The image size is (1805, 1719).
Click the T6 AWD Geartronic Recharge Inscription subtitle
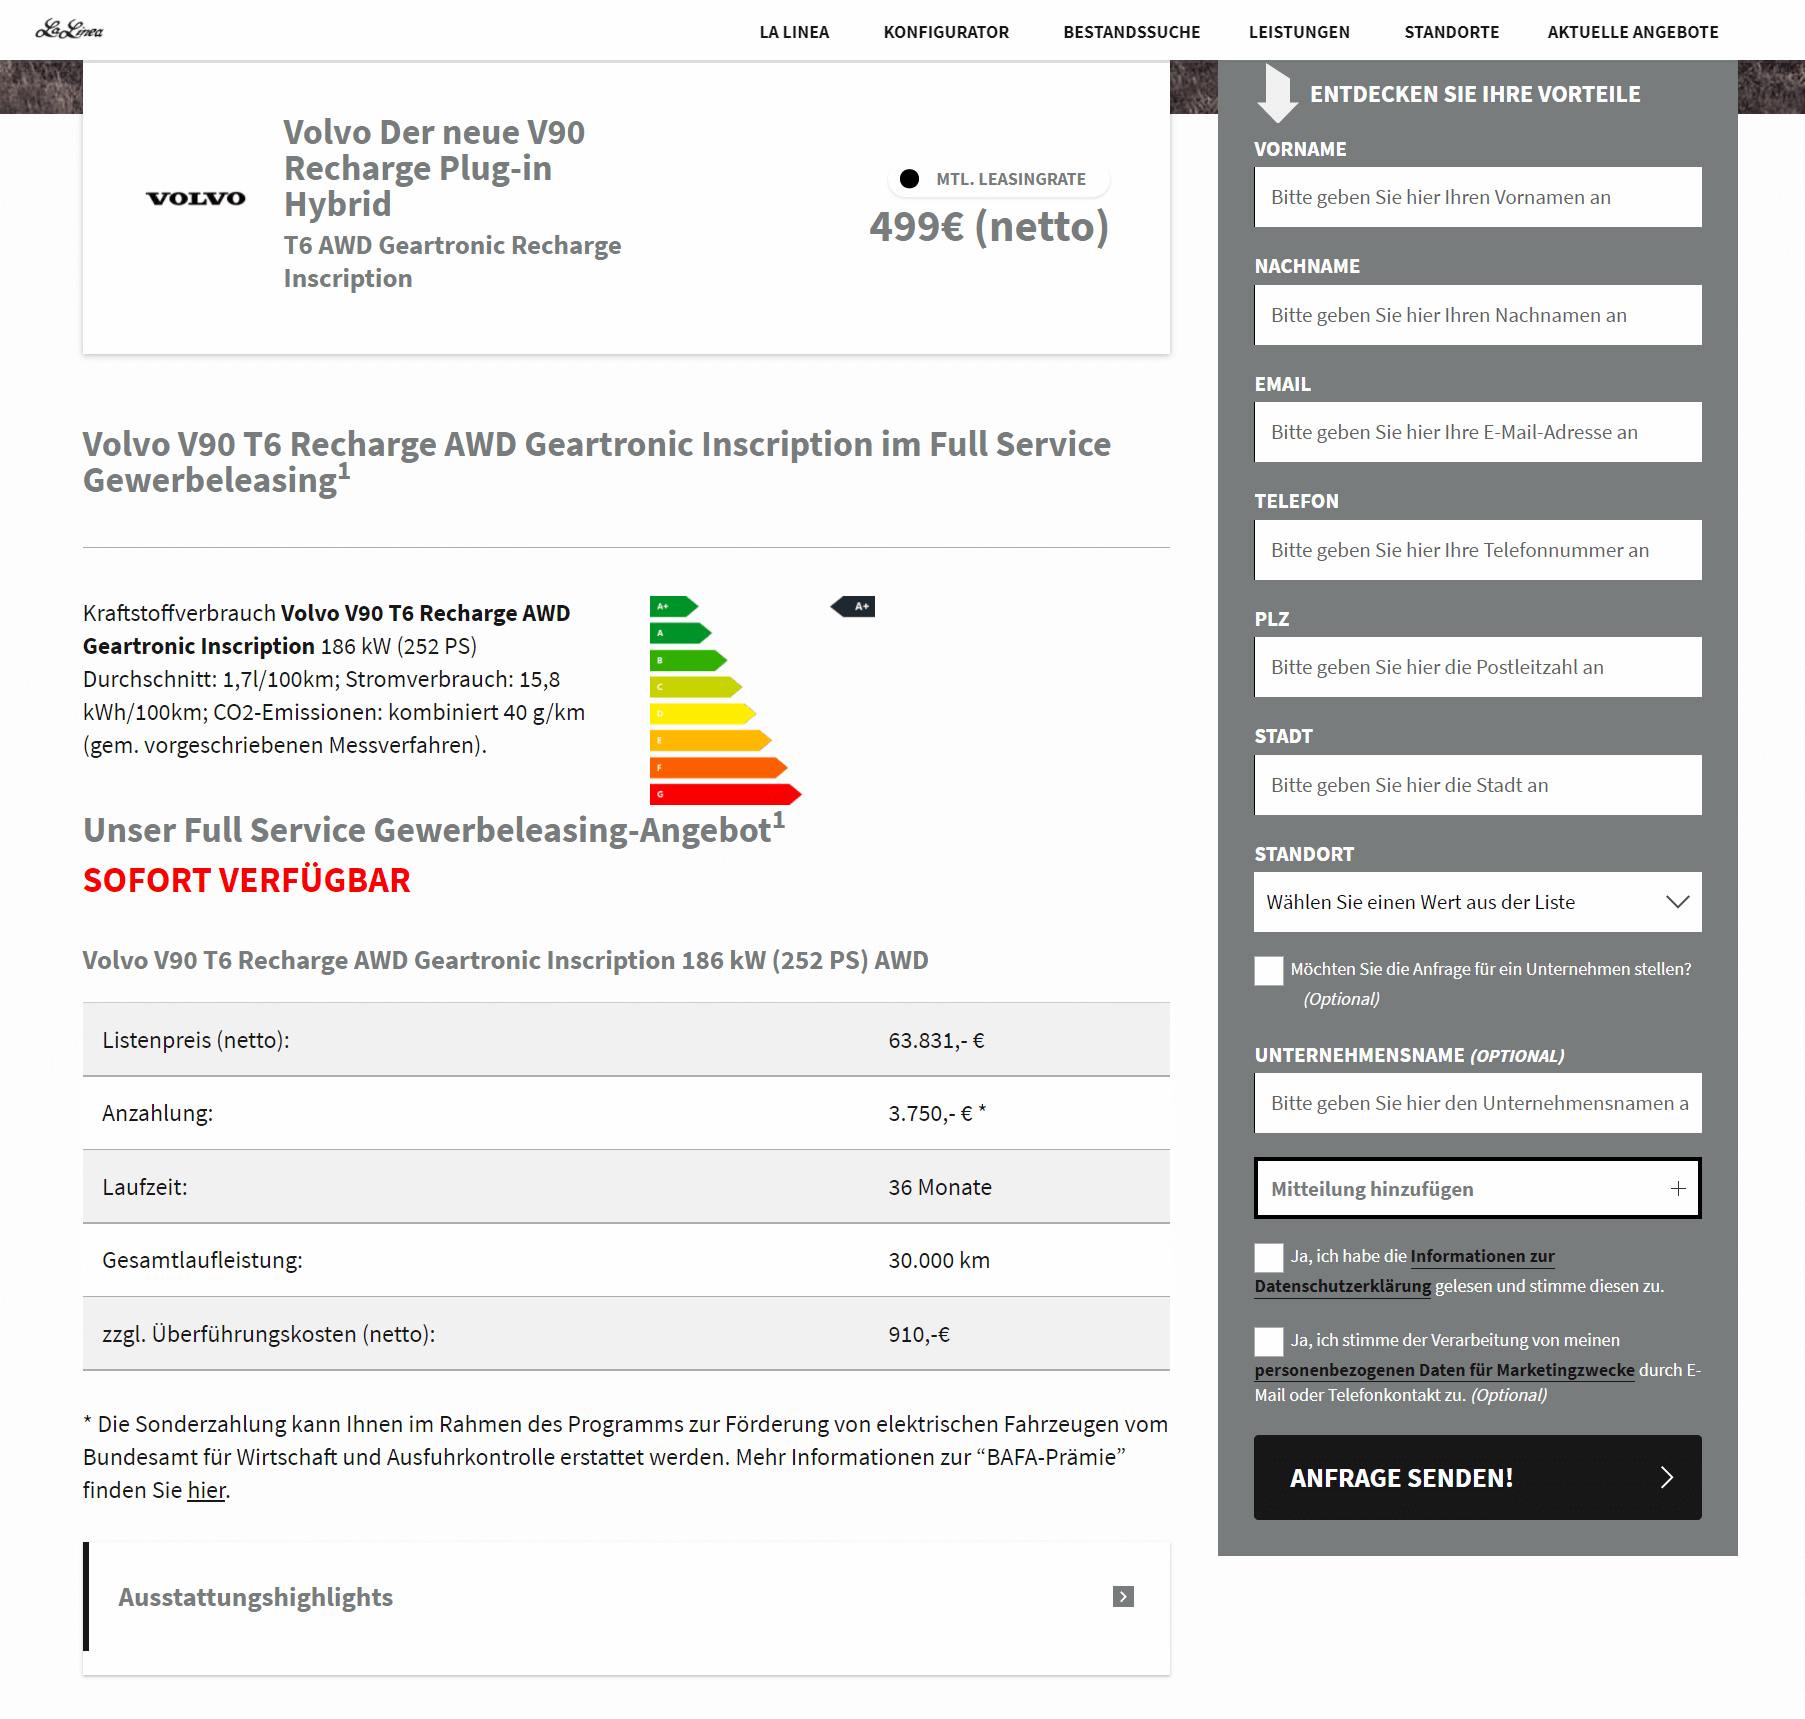coord(452,261)
